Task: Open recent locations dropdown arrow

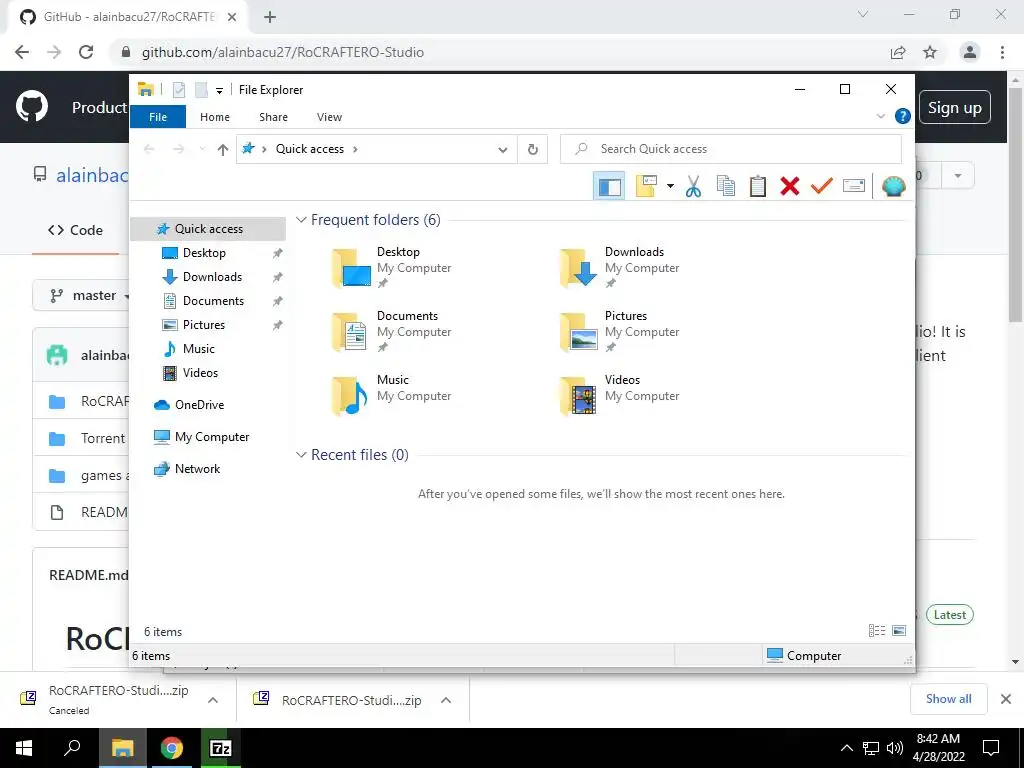Action: pyautogui.click(x=202, y=150)
